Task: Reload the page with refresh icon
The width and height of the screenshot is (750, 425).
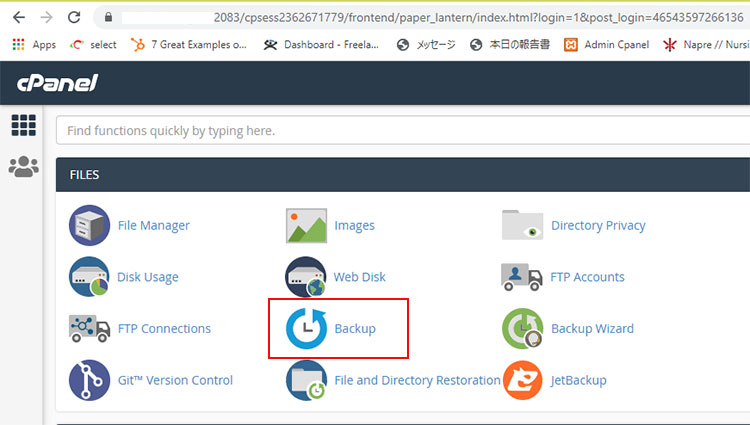Action: click(x=74, y=18)
